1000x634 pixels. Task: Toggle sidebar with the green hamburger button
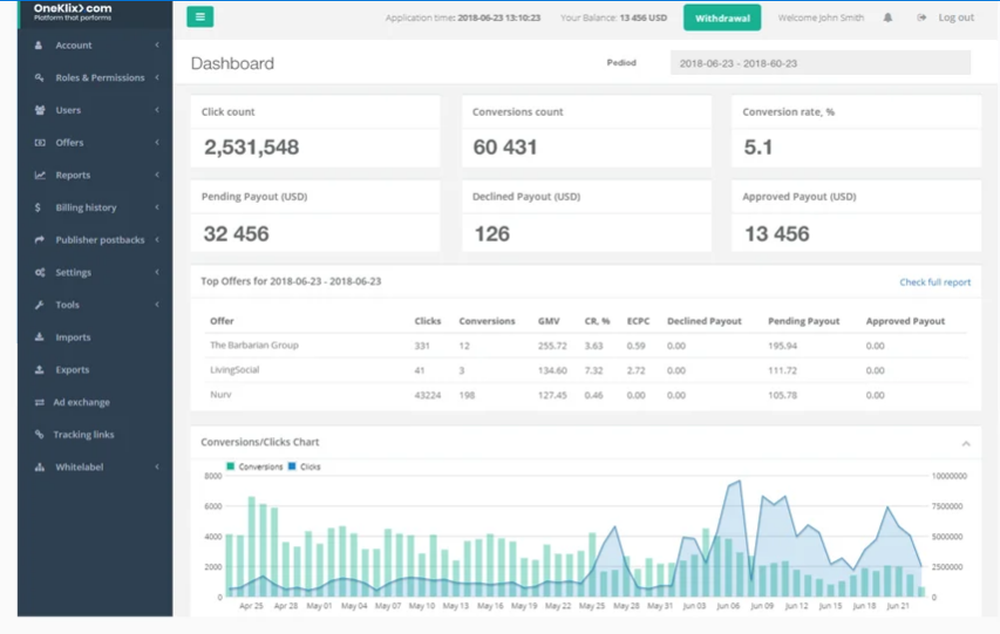tap(200, 17)
